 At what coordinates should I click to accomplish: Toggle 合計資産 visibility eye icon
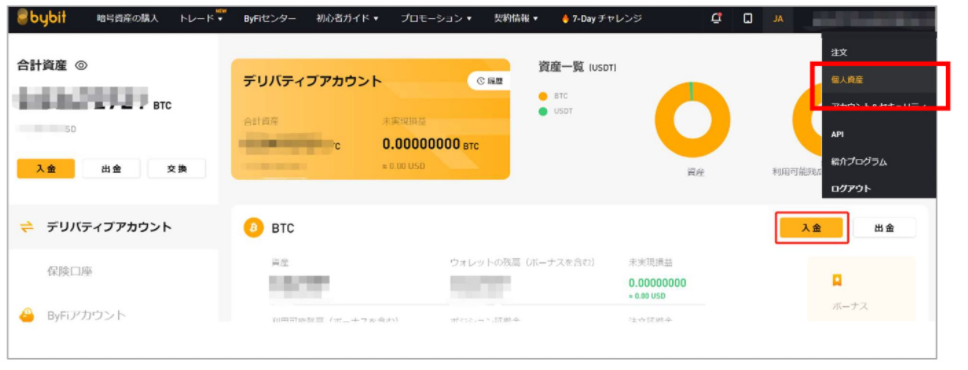coord(80,65)
